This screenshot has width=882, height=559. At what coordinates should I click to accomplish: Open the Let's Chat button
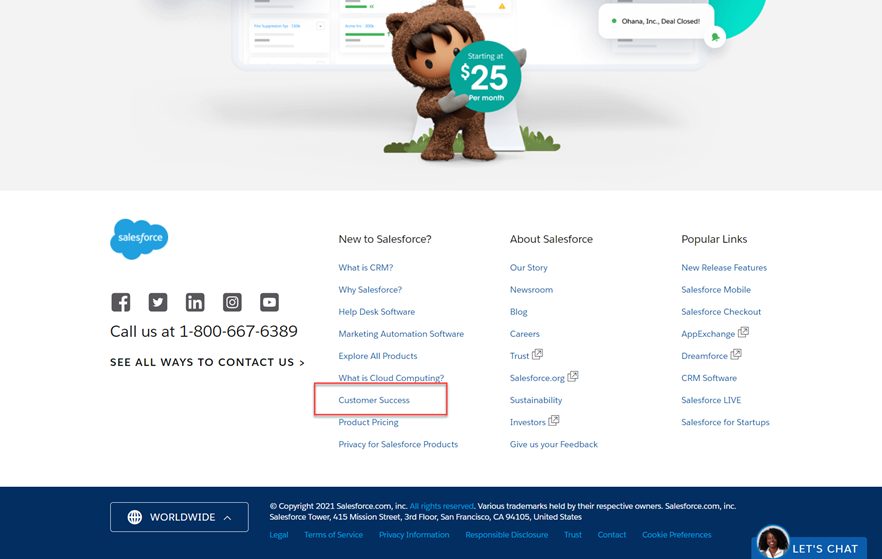click(809, 548)
